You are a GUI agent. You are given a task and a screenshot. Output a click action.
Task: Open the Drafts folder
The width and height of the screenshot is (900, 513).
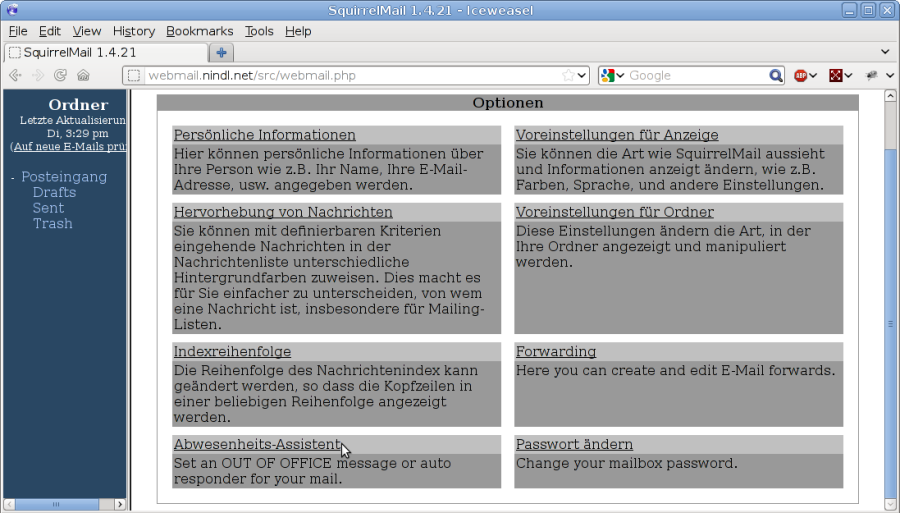tap(55, 192)
